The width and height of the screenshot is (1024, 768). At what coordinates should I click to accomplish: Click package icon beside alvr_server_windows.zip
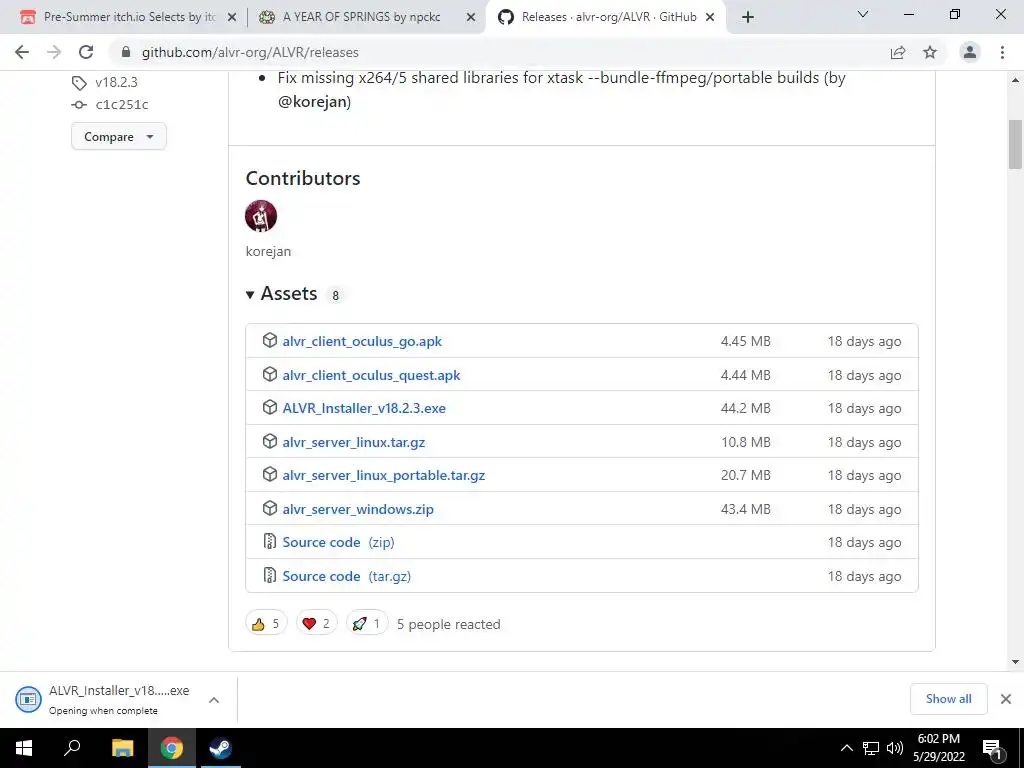click(x=270, y=508)
